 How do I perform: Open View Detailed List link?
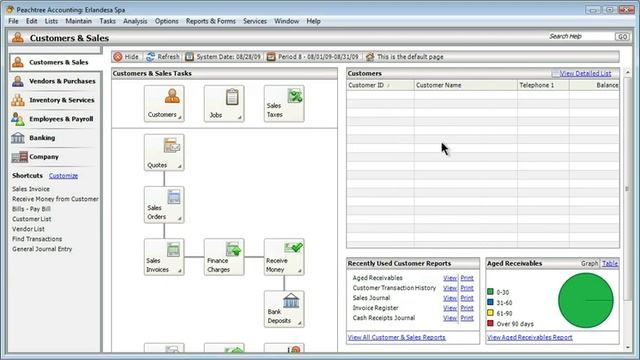click(585, 73)
